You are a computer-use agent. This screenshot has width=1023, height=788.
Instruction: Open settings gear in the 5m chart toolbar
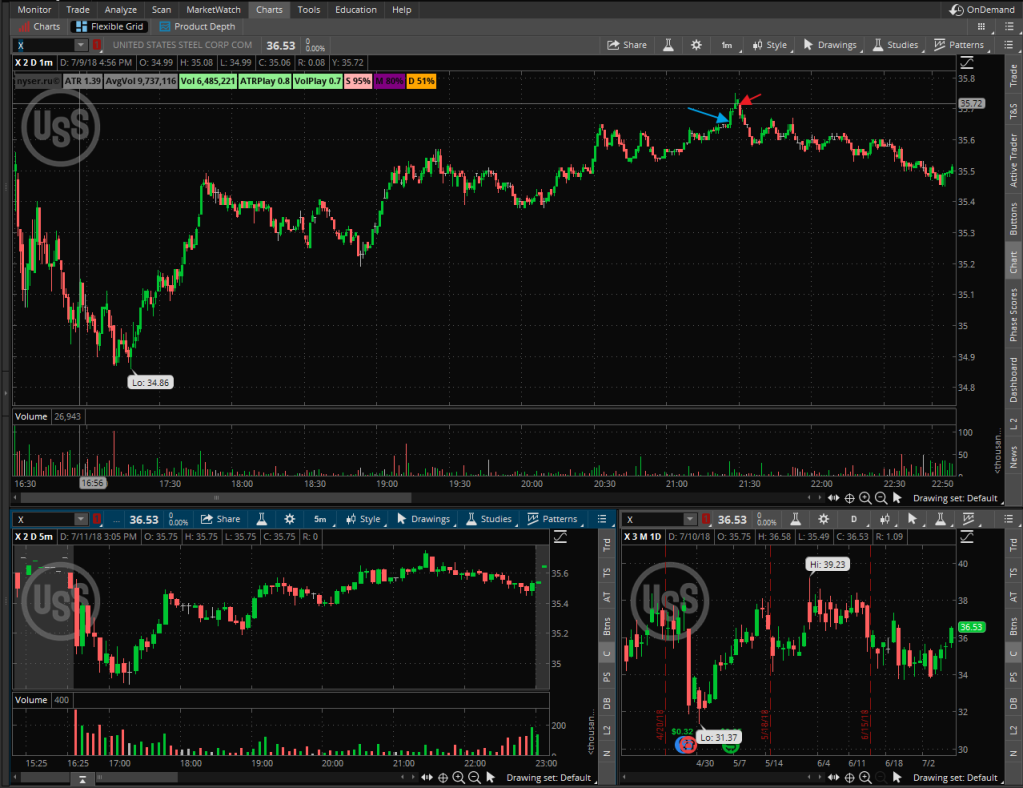289,519
